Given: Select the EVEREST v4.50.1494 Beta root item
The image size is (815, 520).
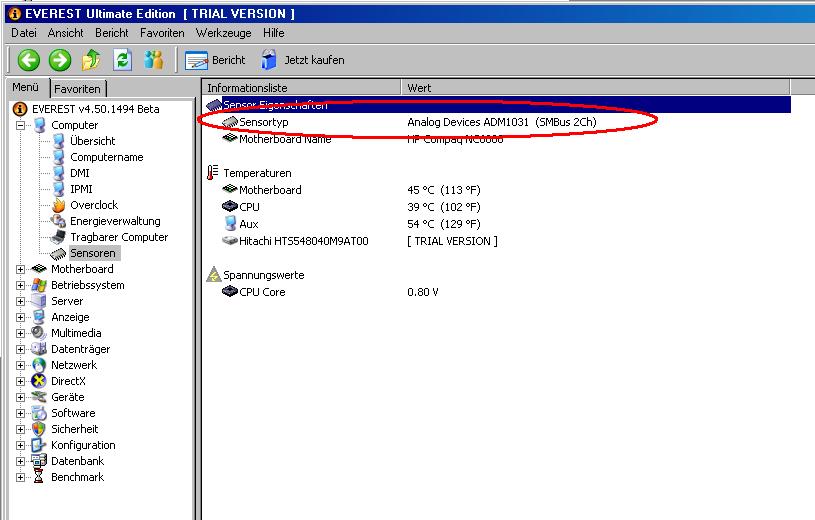Looking at the screenshot, I should [x=96, y=109].
